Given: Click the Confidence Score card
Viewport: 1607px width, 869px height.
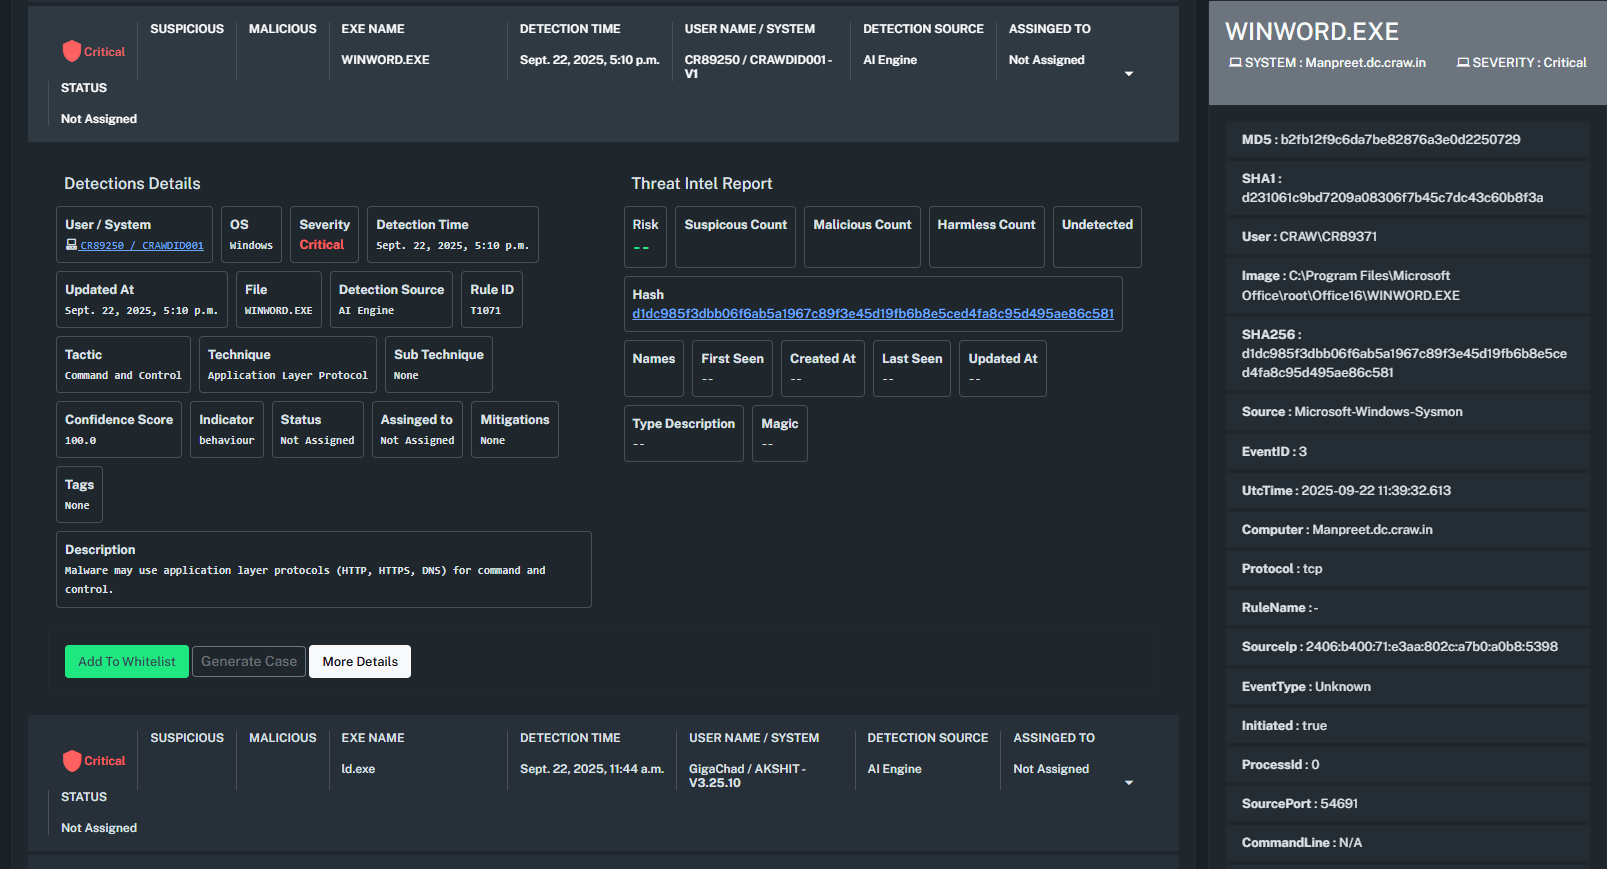Looking at the screenshot, I should click(x=119, y=430).
